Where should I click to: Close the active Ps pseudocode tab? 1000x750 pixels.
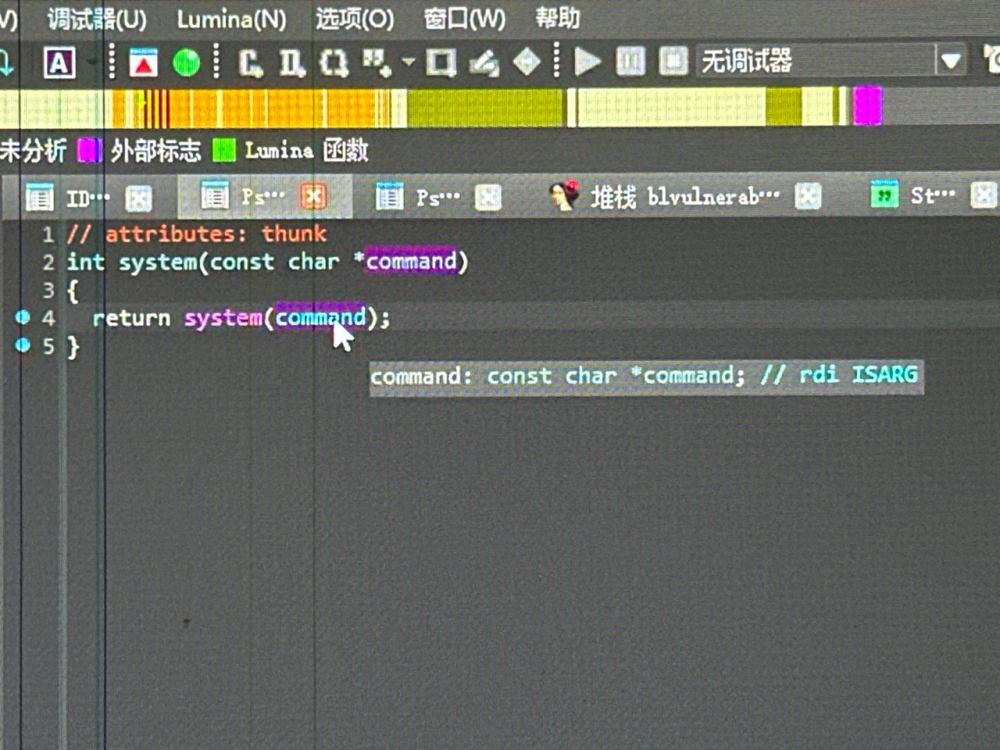(x=314, y=197)
